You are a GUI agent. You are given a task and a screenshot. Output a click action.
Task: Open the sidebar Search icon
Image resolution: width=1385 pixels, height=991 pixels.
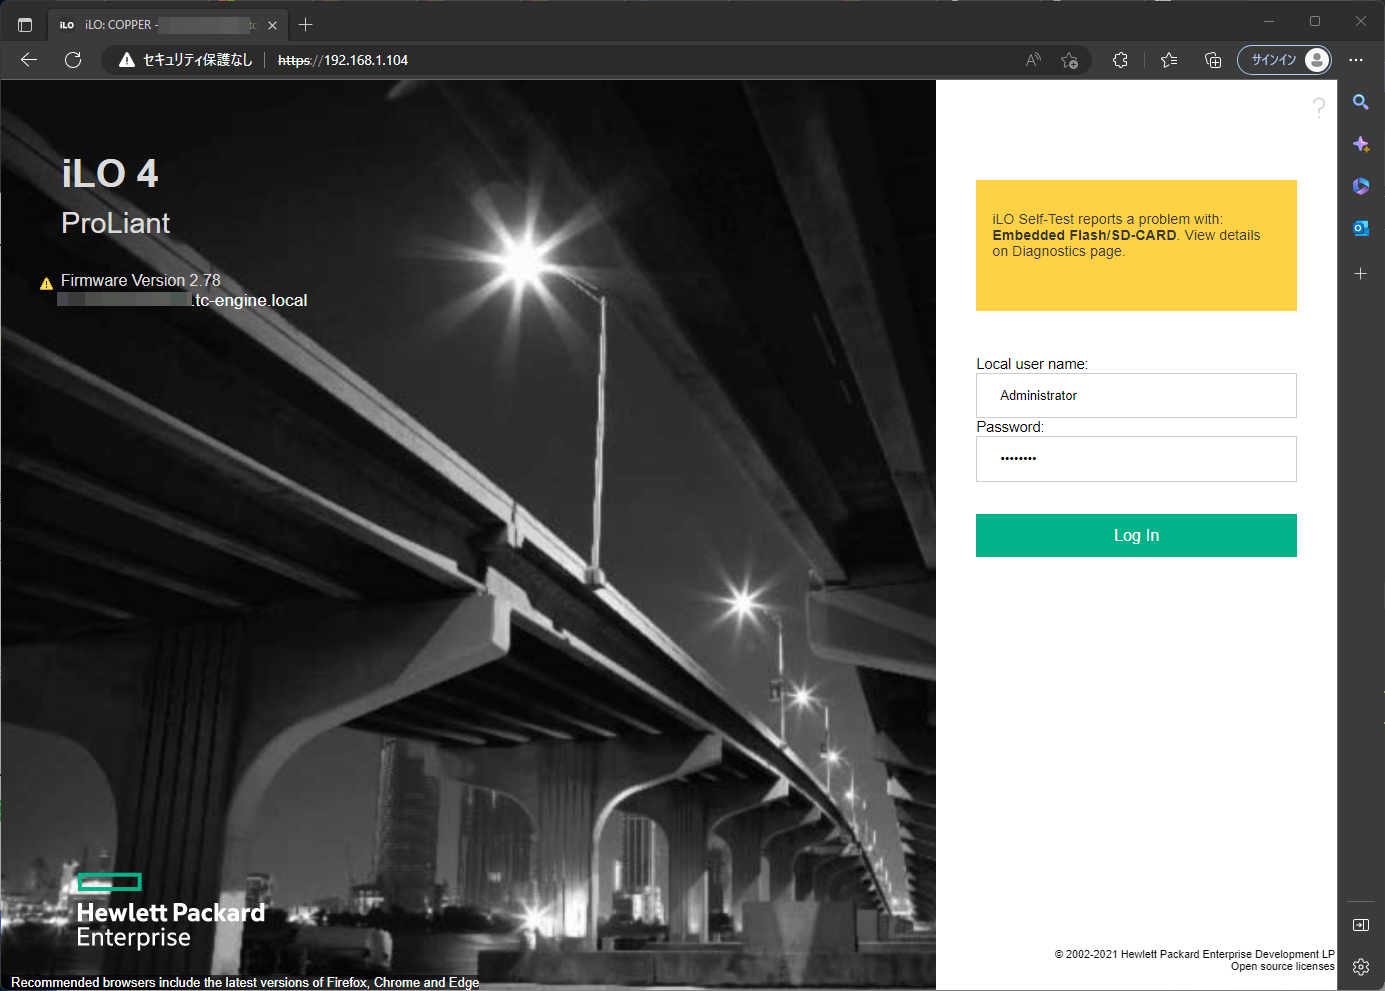(1361, 102)
